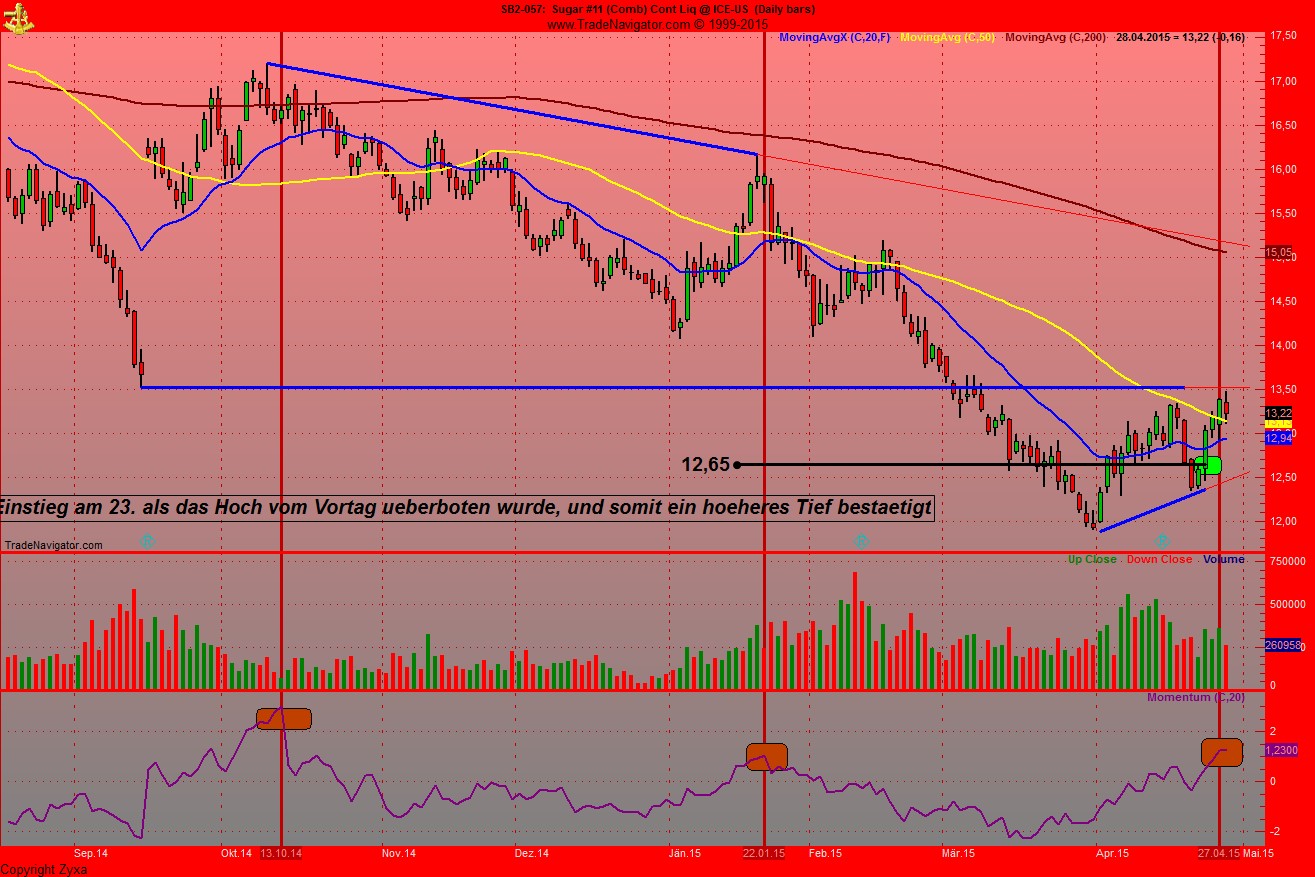Click the 13,22 last price tag
1315x877 pixels.
(x=1278, y=413)
